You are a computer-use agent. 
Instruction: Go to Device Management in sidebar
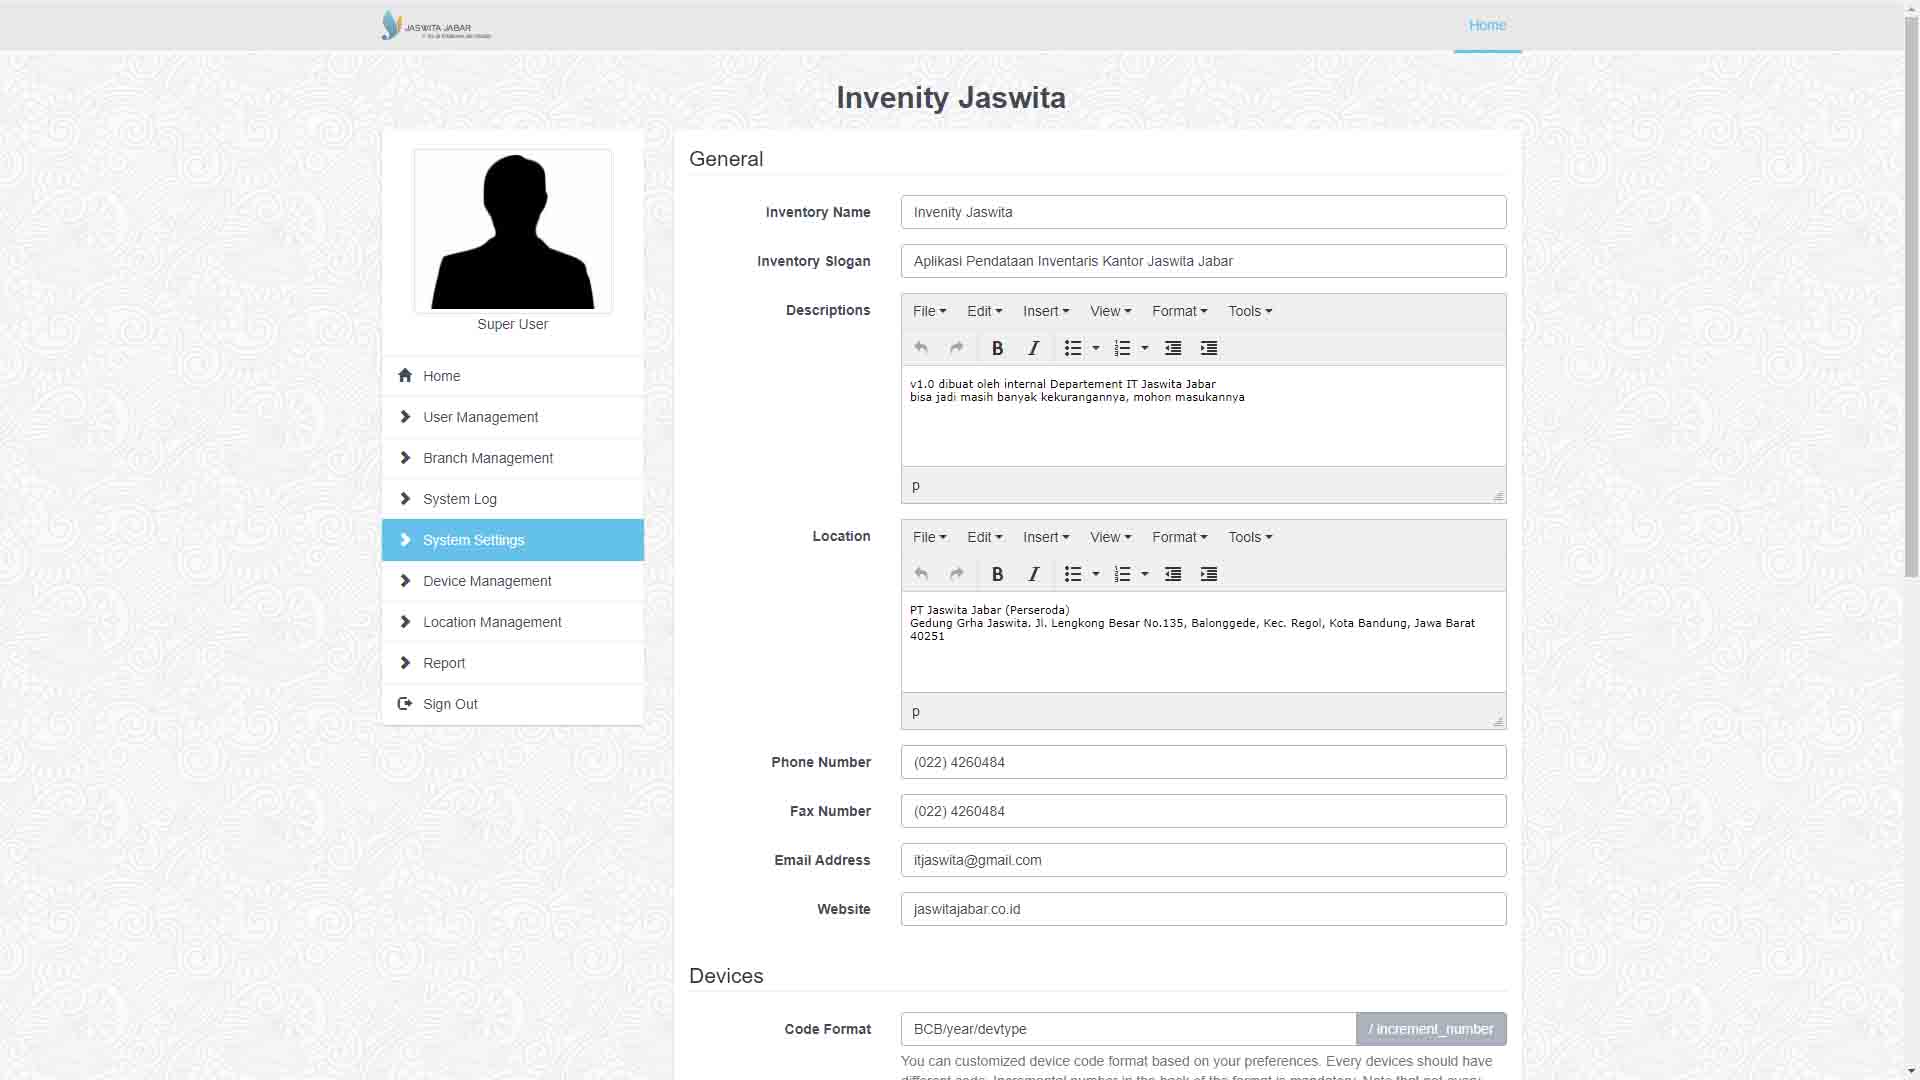click(487, 581)
